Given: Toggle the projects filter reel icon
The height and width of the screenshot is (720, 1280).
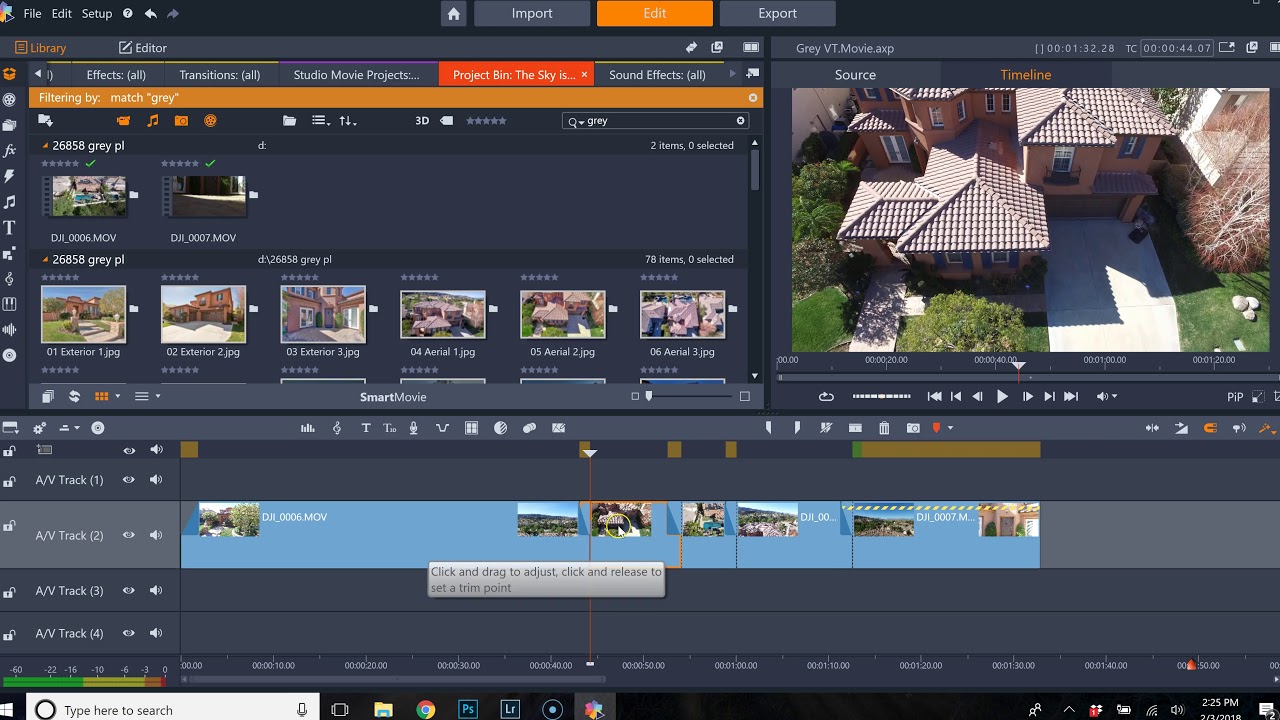Looking at the screenshot, I should click(x=210, y=121).
